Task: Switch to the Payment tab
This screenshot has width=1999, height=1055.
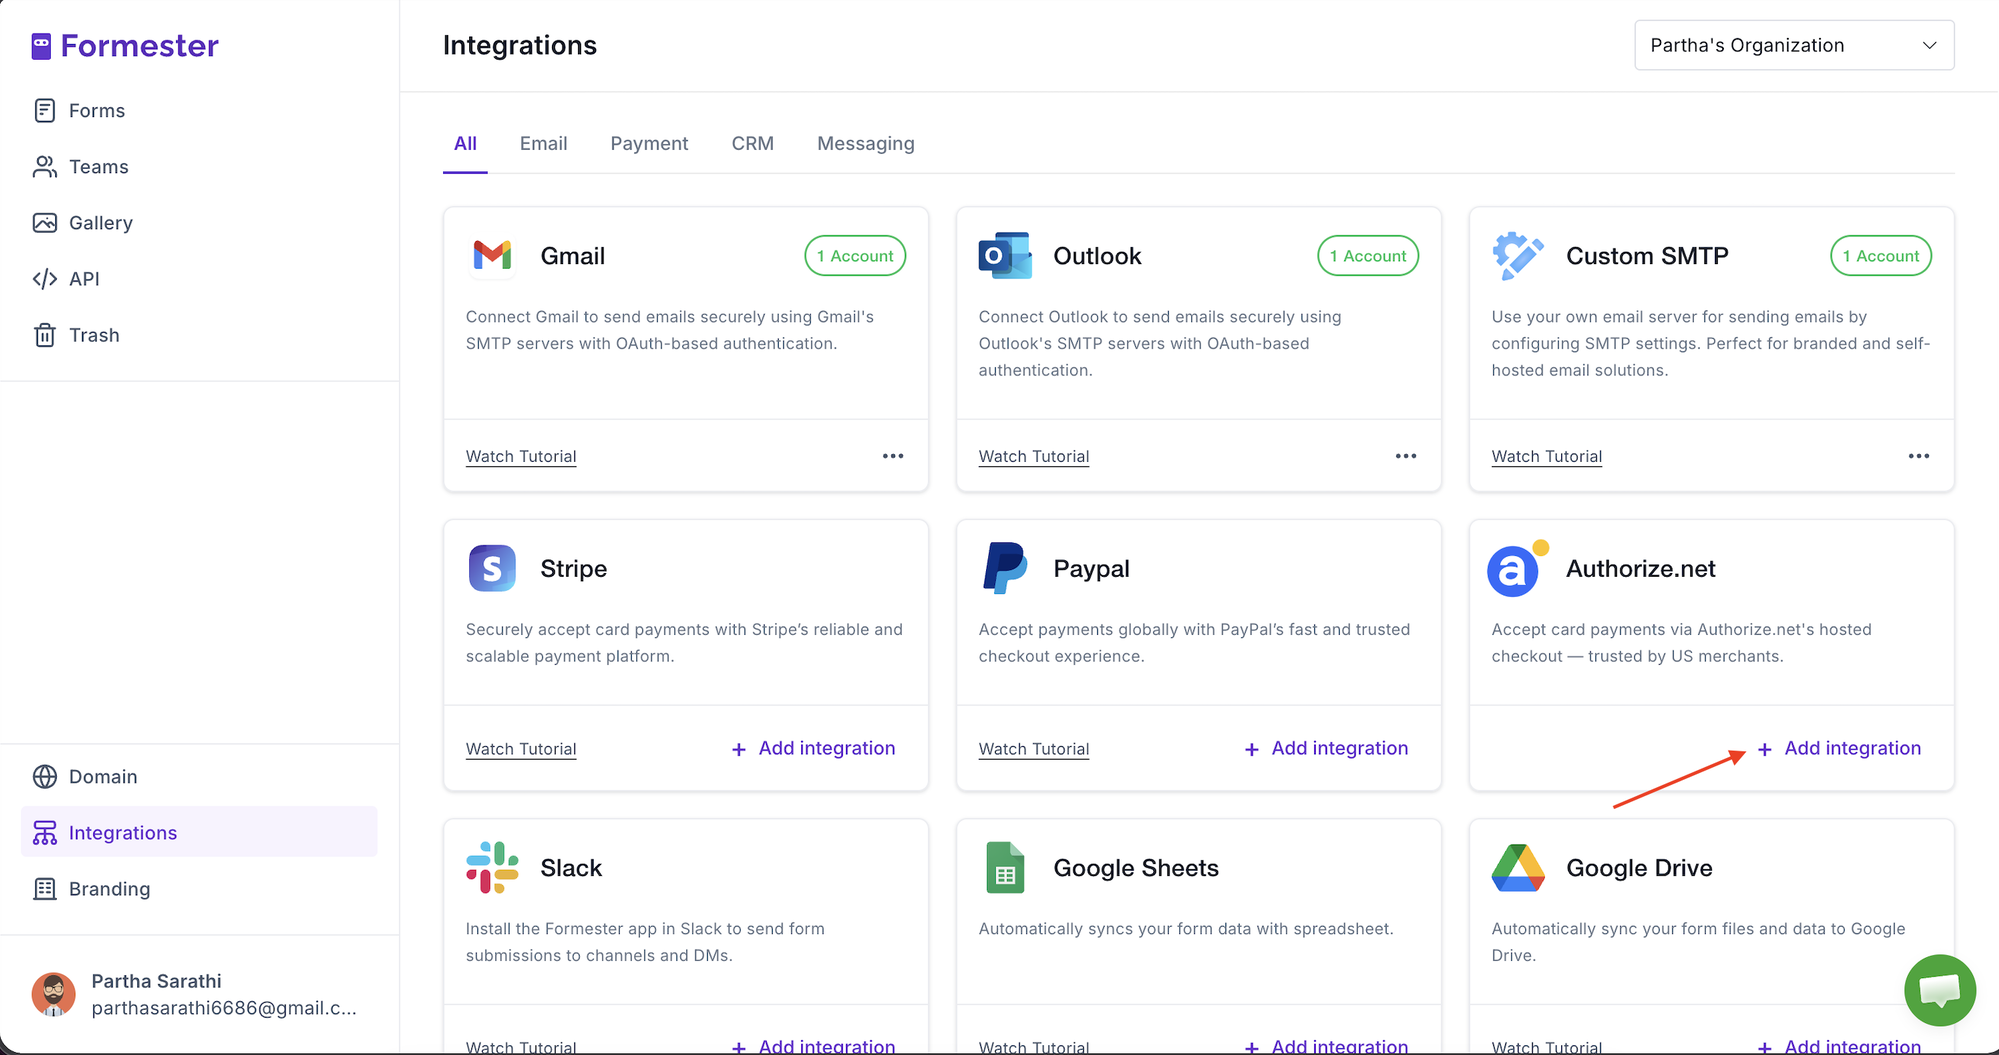Action: pos(649,144)
